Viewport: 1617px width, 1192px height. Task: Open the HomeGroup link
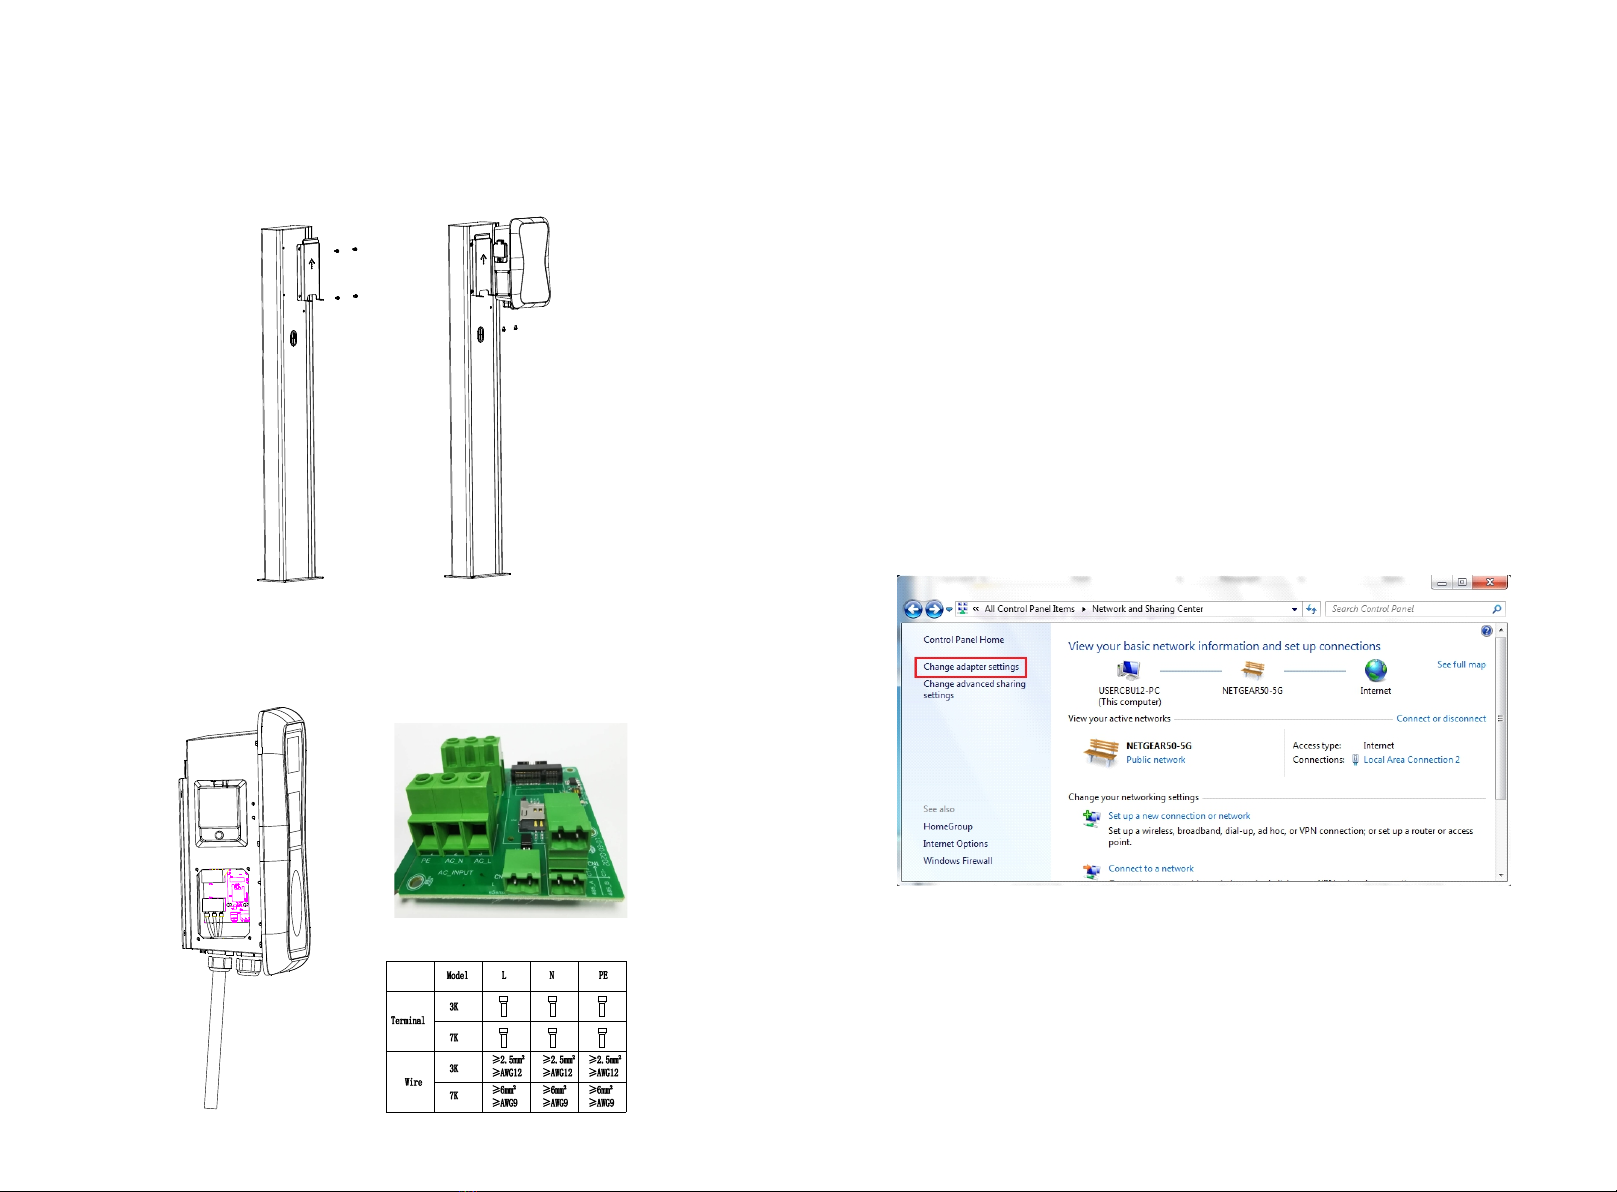click(947, 827)
